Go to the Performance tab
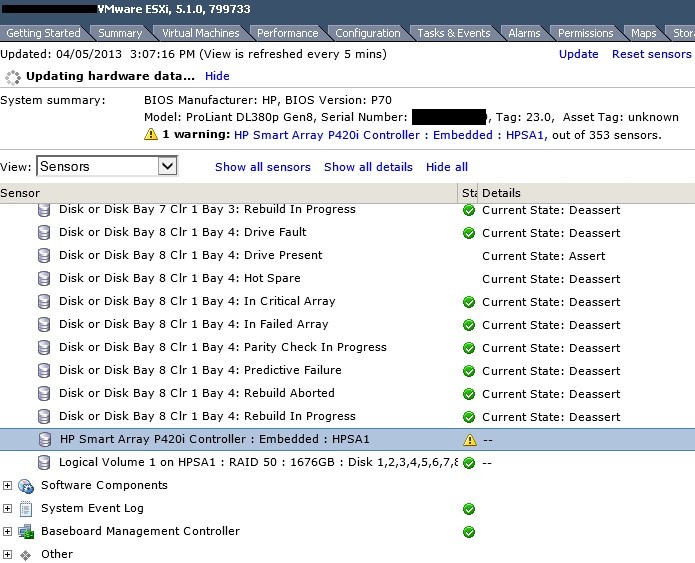 287,33
